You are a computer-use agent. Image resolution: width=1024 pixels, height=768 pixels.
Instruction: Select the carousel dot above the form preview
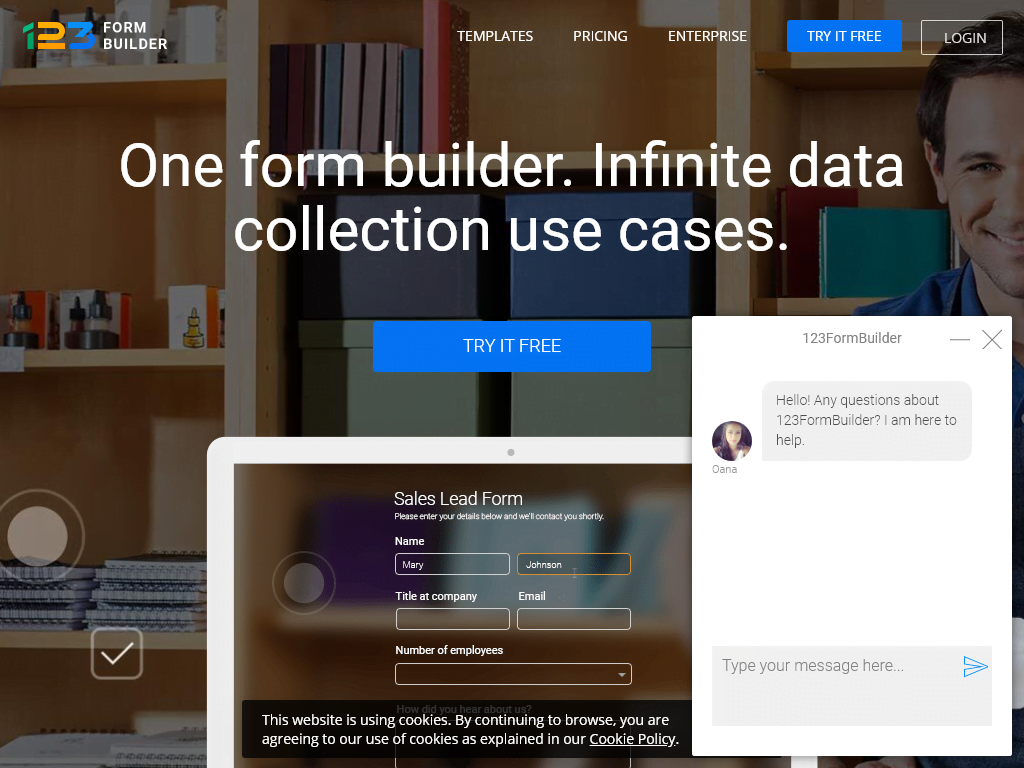point(512,452)
